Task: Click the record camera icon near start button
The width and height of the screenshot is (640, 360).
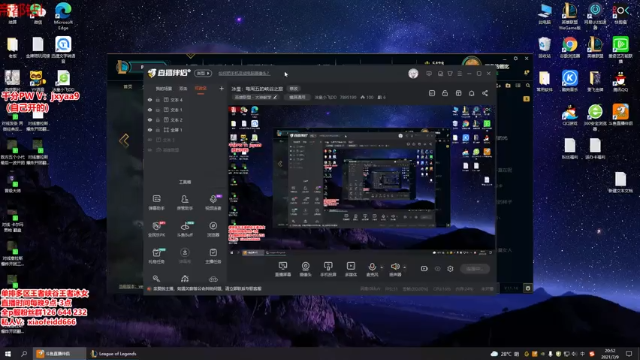Action: [x=424, y=269]
